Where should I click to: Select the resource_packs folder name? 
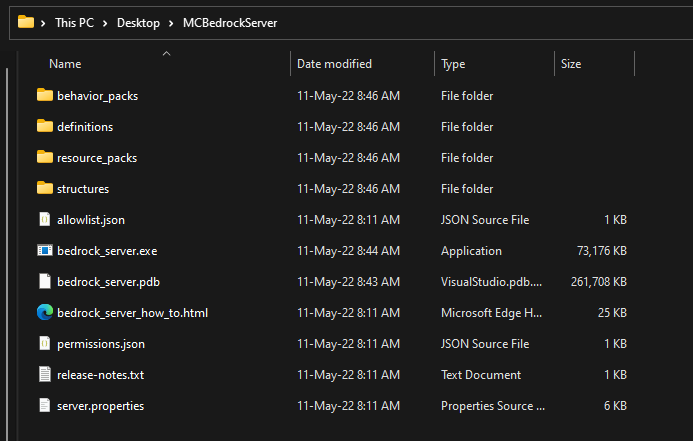point(97,158)
